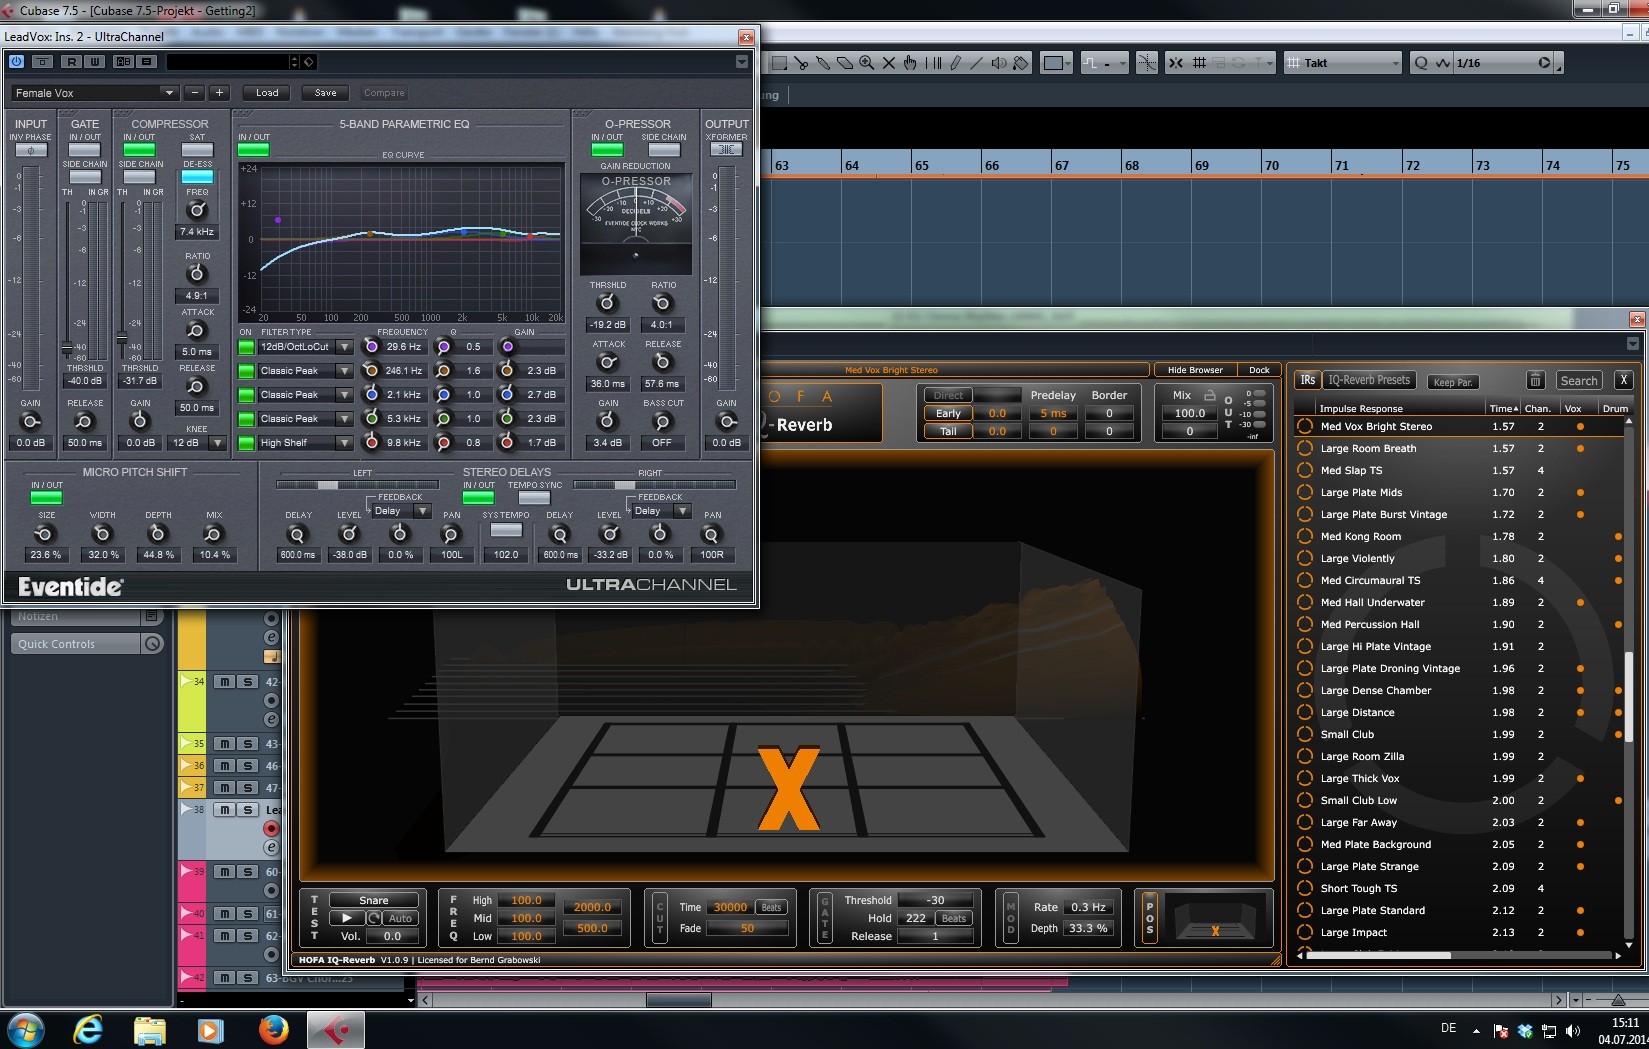
Task: Toggle Compressor IN/OUT switch
Action: 139,150
